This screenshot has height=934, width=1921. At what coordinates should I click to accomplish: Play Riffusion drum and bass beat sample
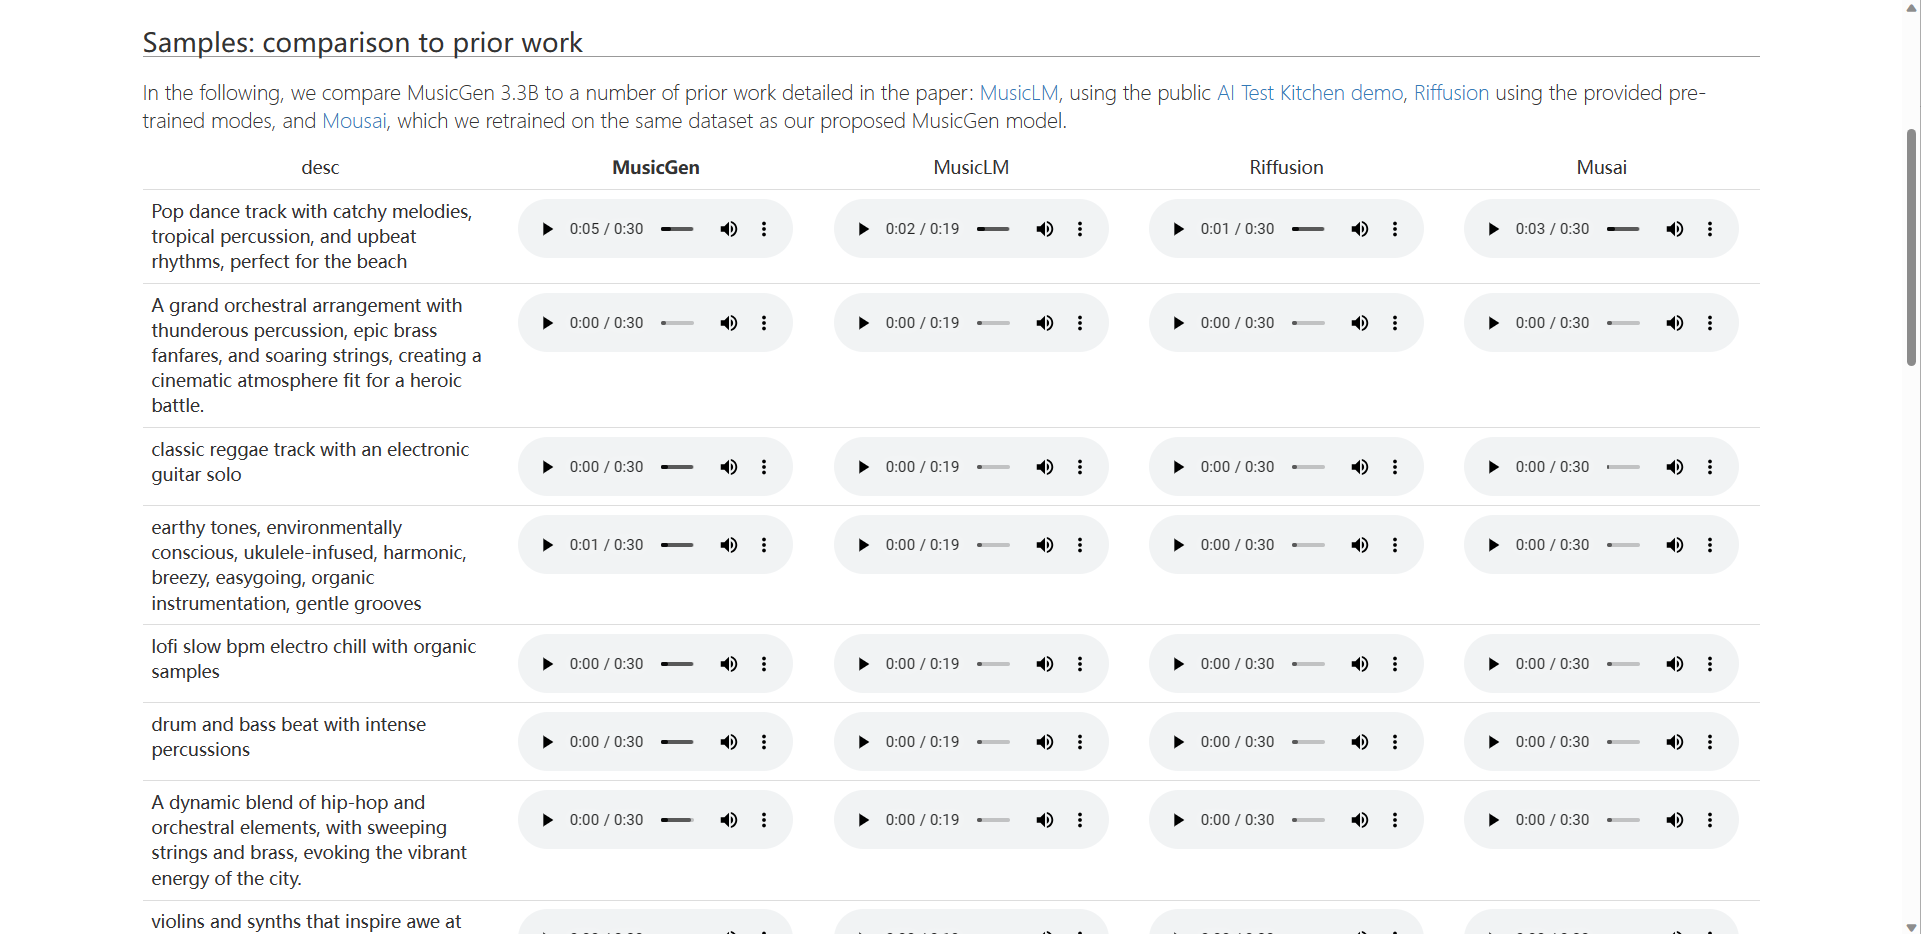pyautogui.click(x=1178, y=742)
